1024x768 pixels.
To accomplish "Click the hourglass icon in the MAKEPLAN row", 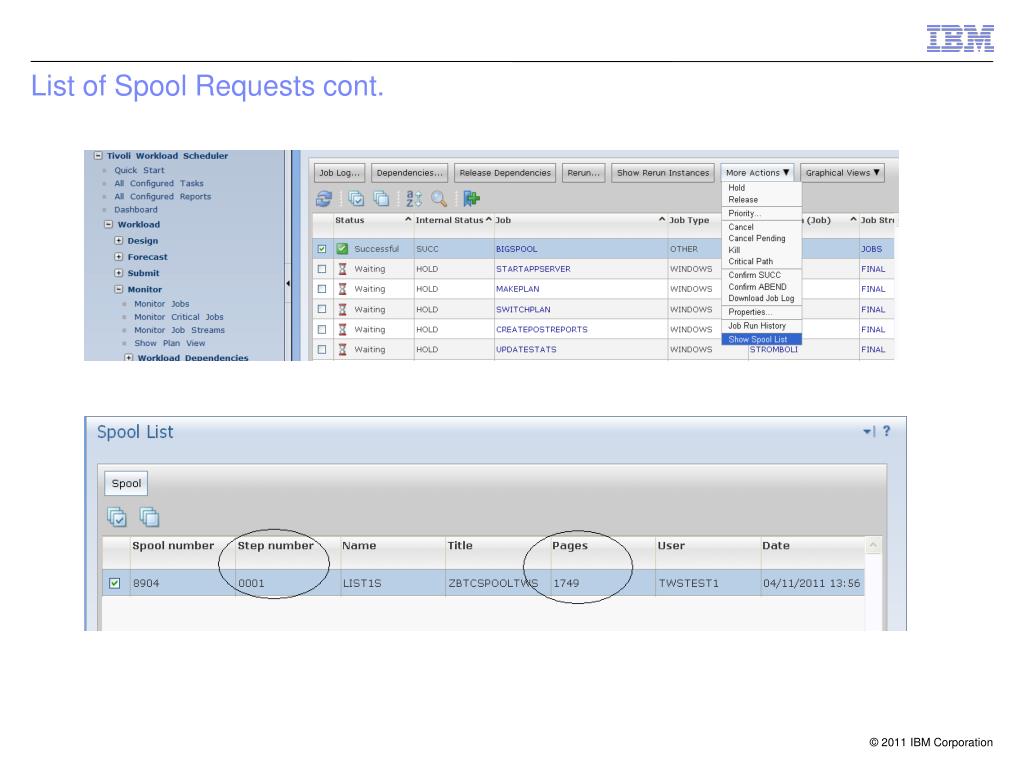I will [x=342, y=289].
